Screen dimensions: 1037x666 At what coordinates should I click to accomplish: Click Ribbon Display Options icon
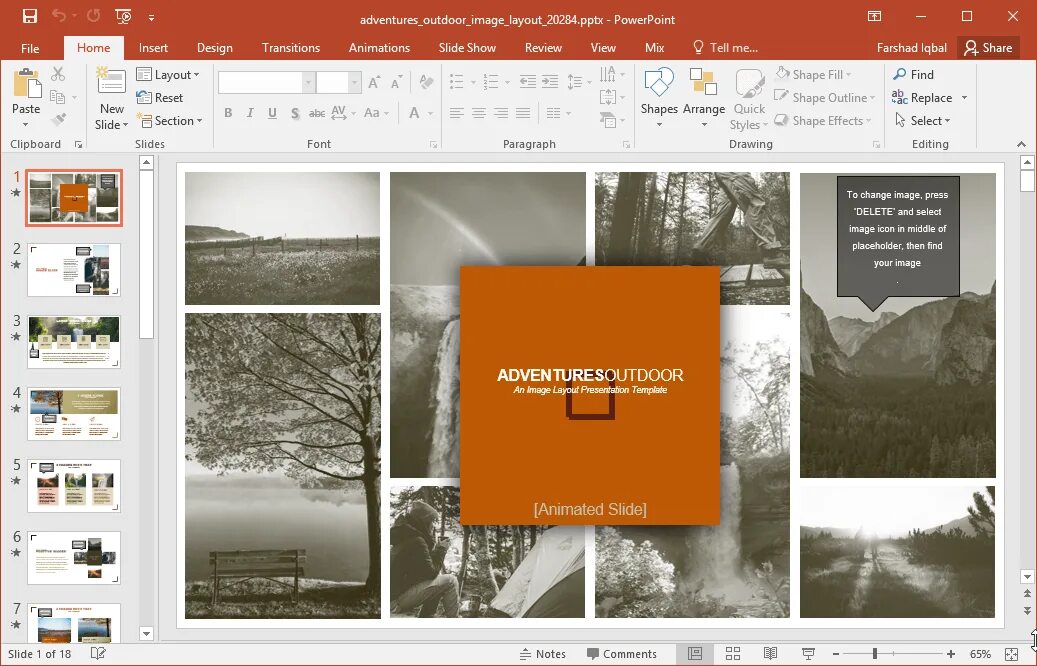click(x=874, y=17)
